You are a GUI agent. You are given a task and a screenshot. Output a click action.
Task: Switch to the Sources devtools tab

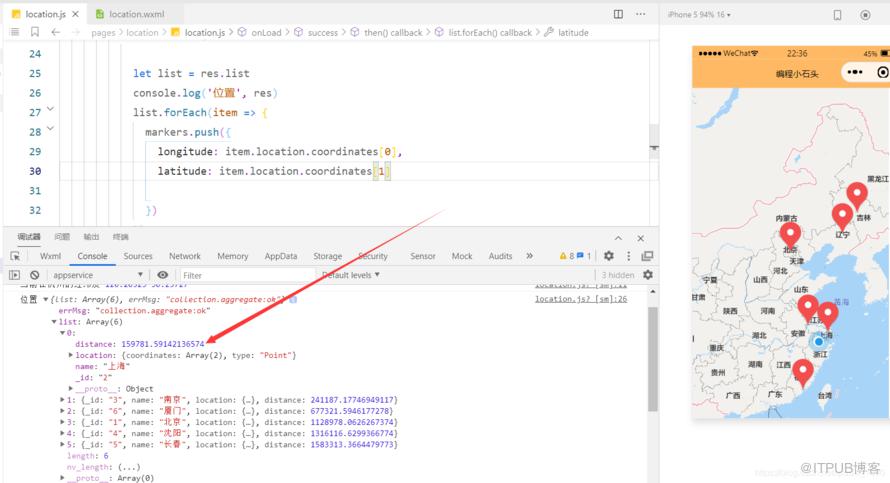pyautogui.click(x=138, y=256)
